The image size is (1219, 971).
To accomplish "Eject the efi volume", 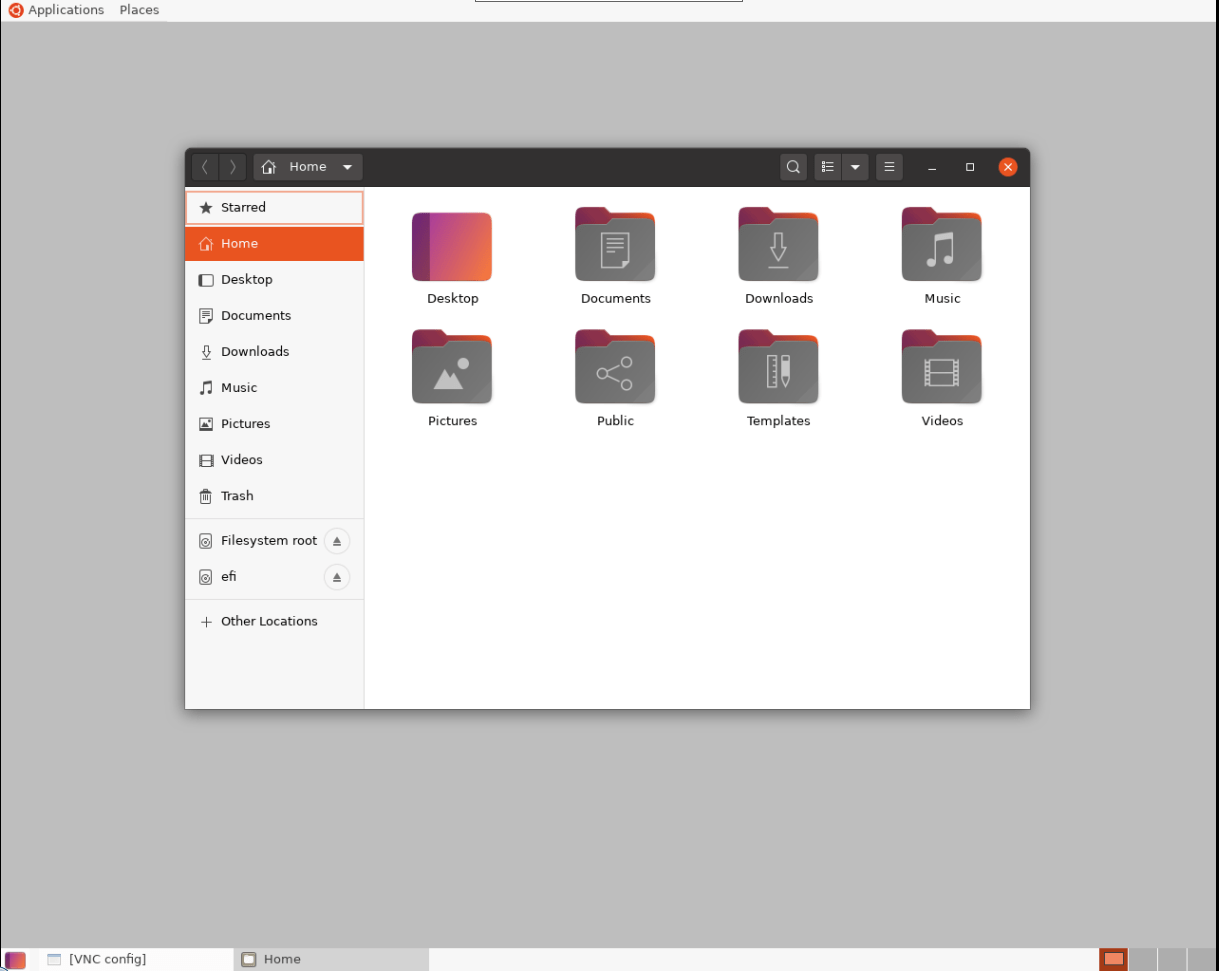I will pos(337,577).
